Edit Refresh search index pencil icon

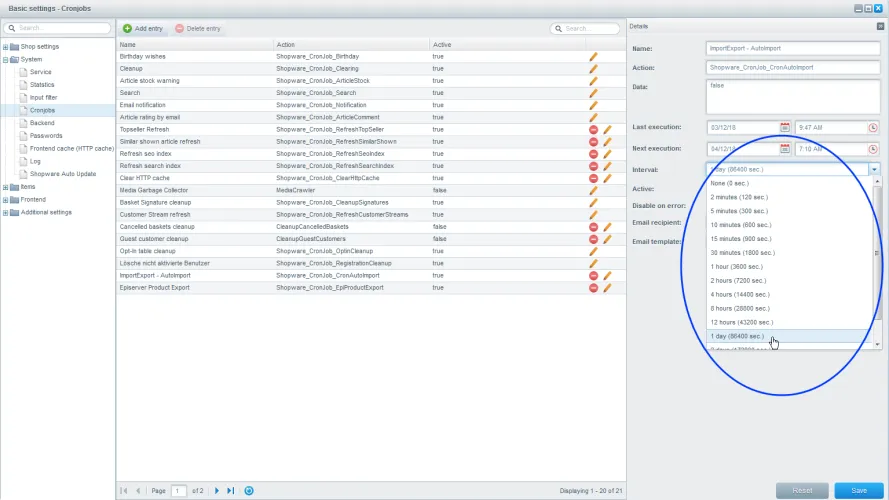pos(607,166)
